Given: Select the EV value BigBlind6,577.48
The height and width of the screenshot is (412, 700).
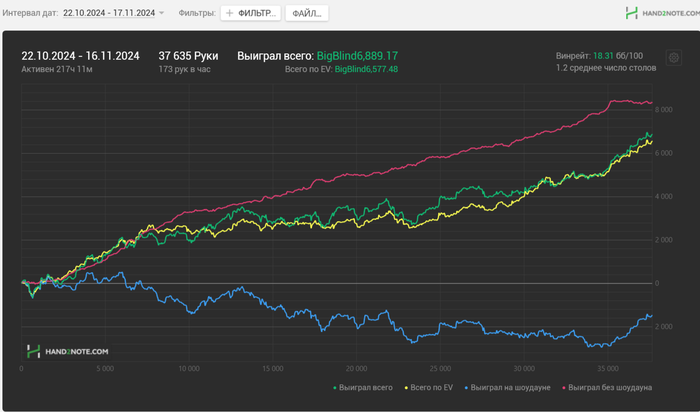Looking at the screenshot, I should click(366, 69).
